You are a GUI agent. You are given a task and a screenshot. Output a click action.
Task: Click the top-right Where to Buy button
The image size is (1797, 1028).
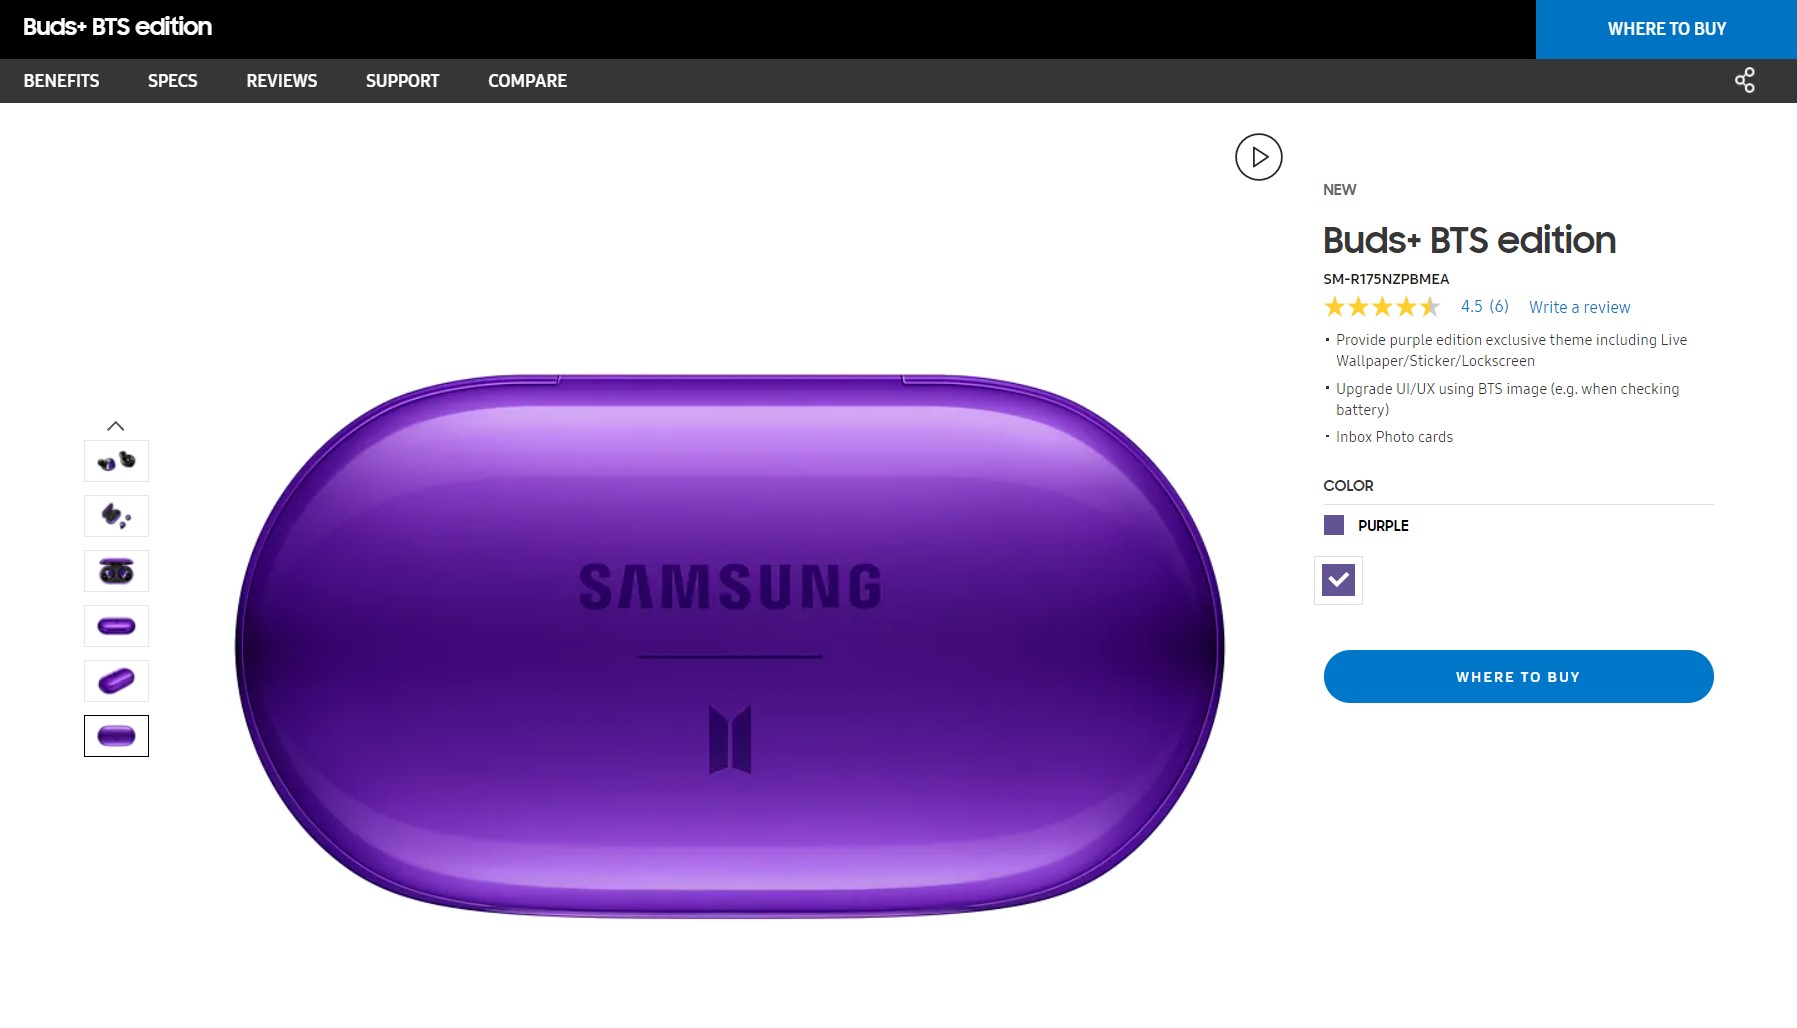click(1666, 29)
